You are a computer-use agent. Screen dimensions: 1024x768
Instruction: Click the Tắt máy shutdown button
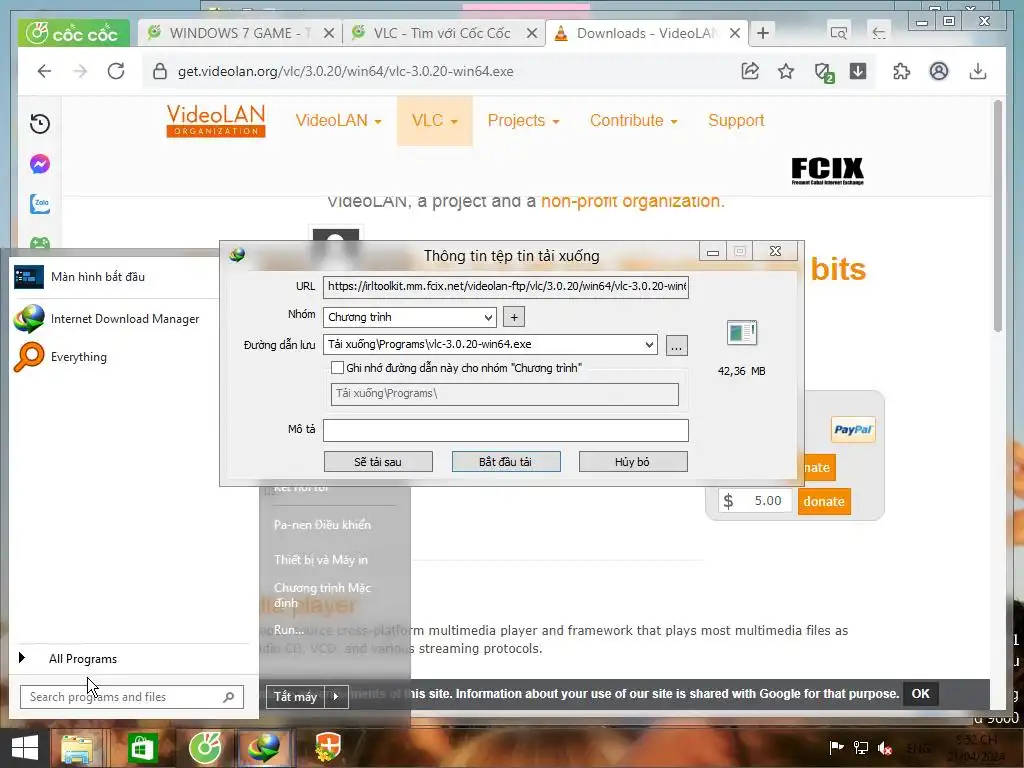pyautogui.click(x=295, y=697)
